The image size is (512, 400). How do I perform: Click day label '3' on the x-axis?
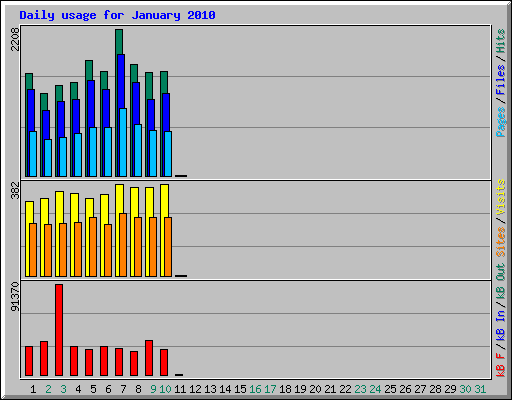[x=63, y=389]
